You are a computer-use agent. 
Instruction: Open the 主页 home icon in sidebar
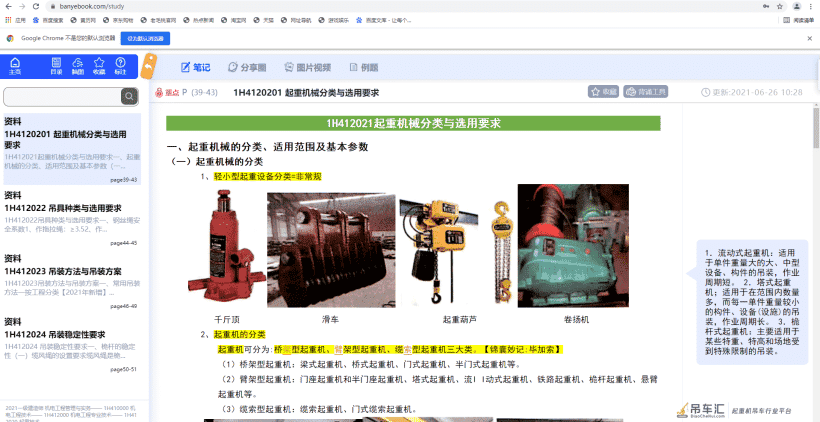point(15,66)
